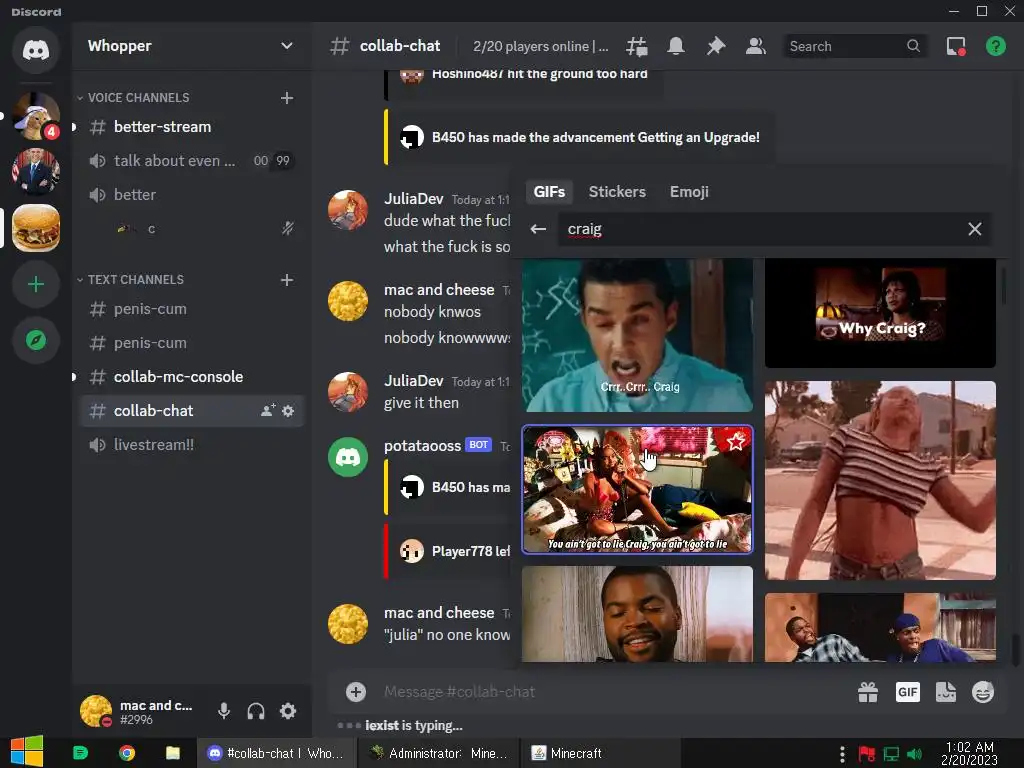Create a new voice channel
Viewport: 1024px width, 768px height.
(287, 98)
